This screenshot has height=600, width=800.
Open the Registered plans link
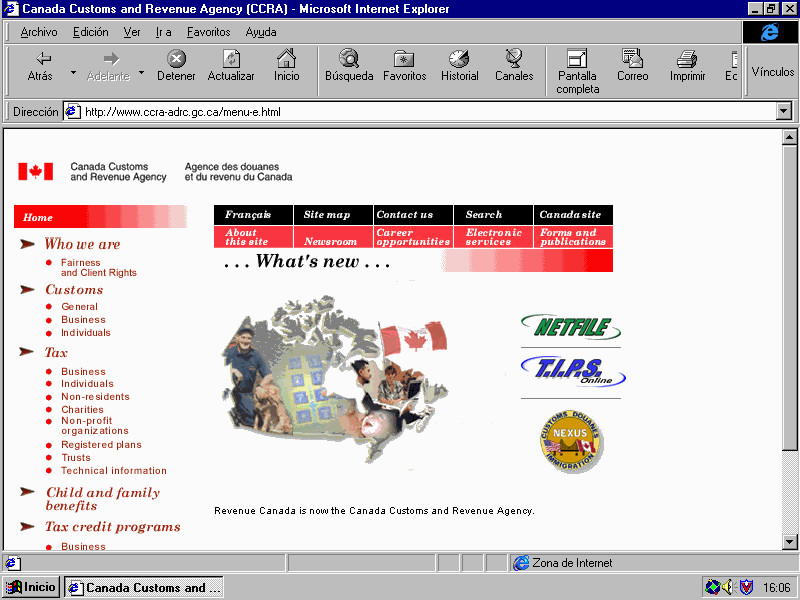pos(102,444)
